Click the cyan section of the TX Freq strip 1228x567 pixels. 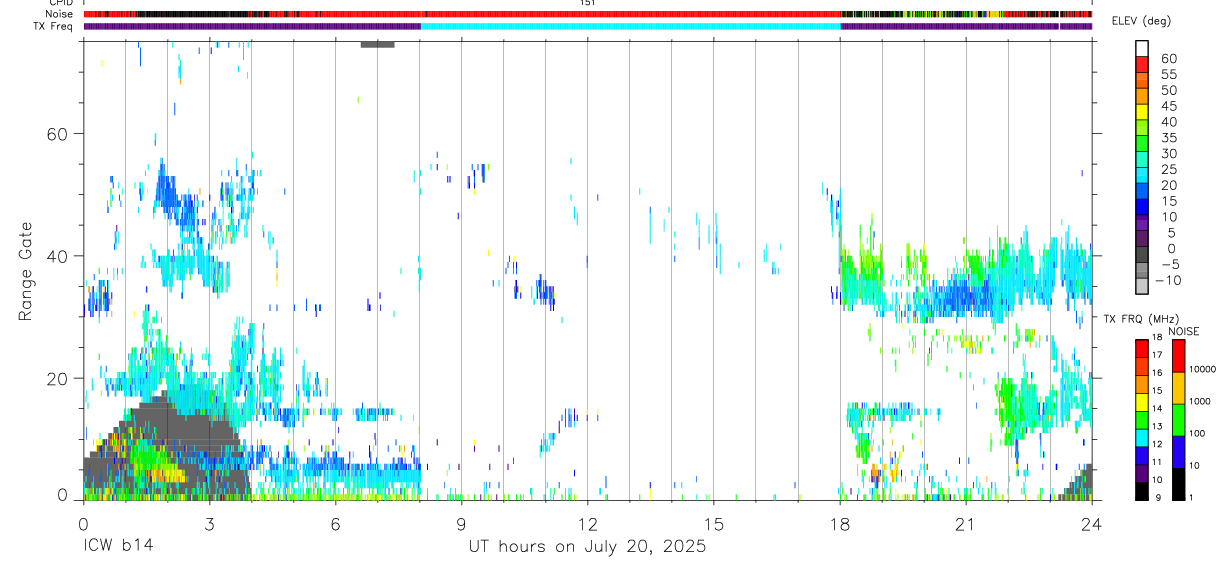pyautogui.click(x=630, y=26)
